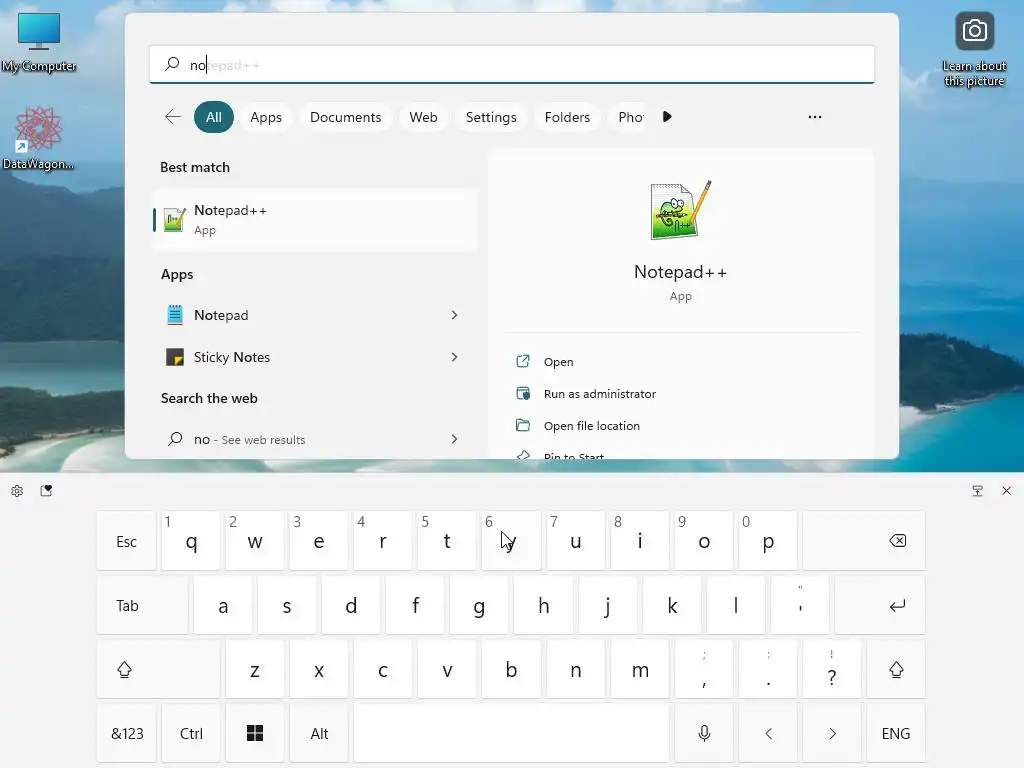Tap the letter e key
This screenshot has height=768, width=1024.
tap(319, 541)
